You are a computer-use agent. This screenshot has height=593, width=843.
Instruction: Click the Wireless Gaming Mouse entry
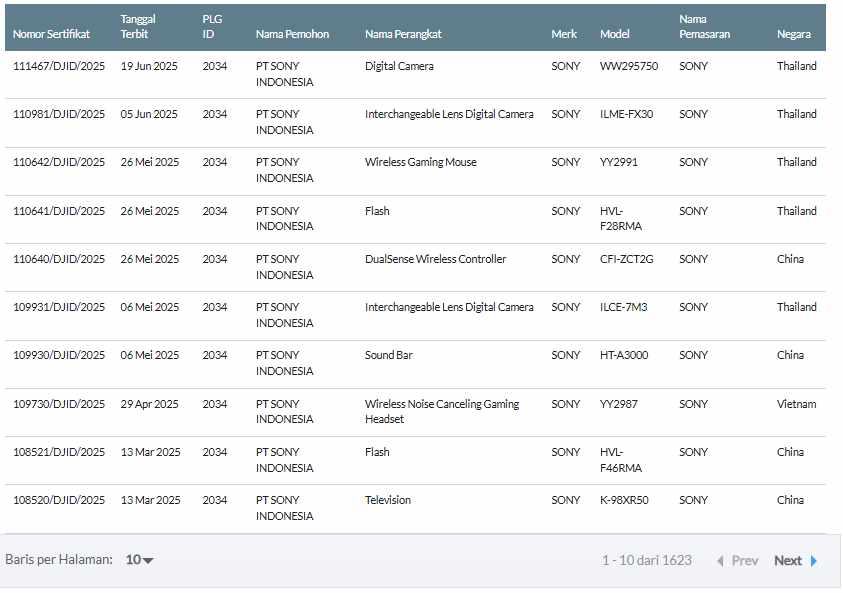coord(420,162)
